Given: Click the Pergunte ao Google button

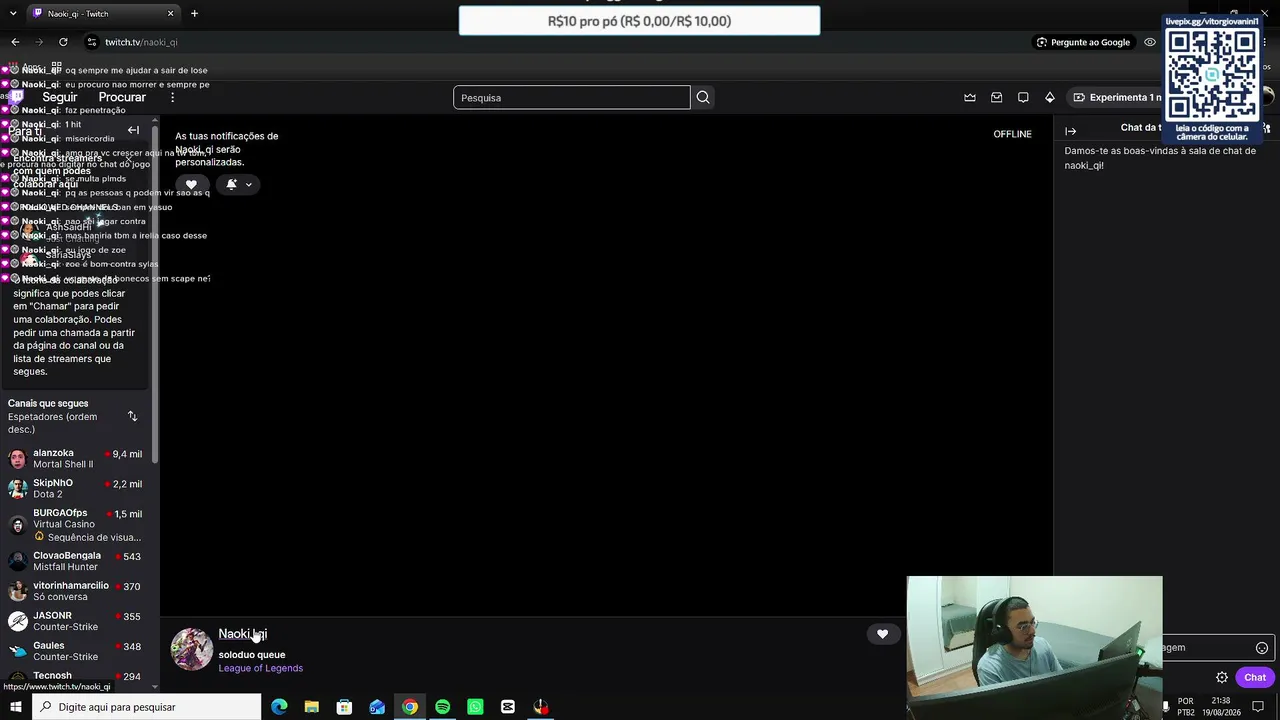Looking at the screenshot, I should 1083,42.
